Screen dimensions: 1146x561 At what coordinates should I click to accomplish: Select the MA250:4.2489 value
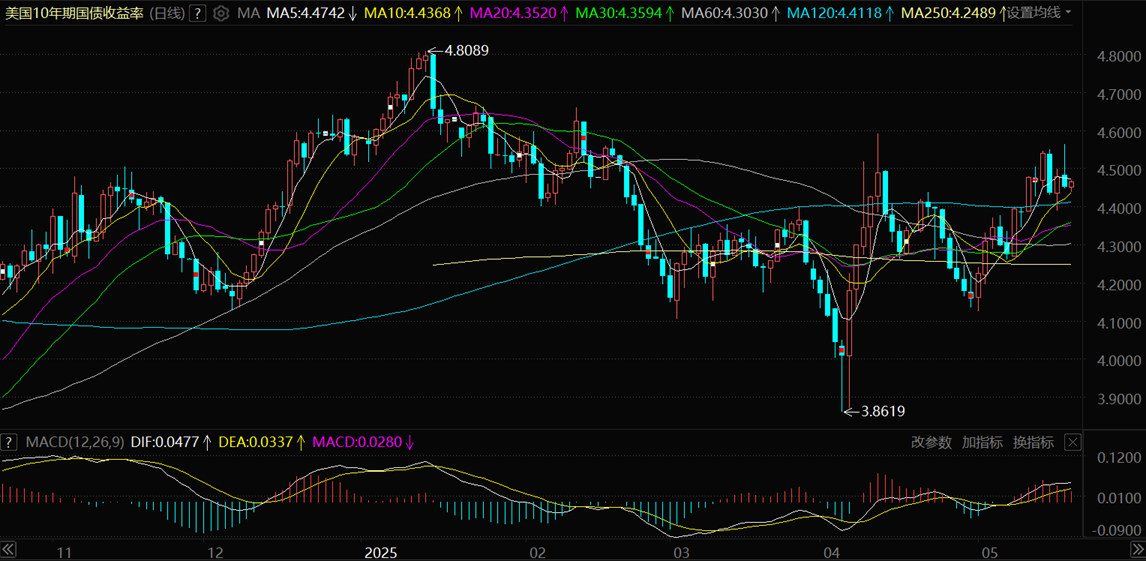pos(947,12)
